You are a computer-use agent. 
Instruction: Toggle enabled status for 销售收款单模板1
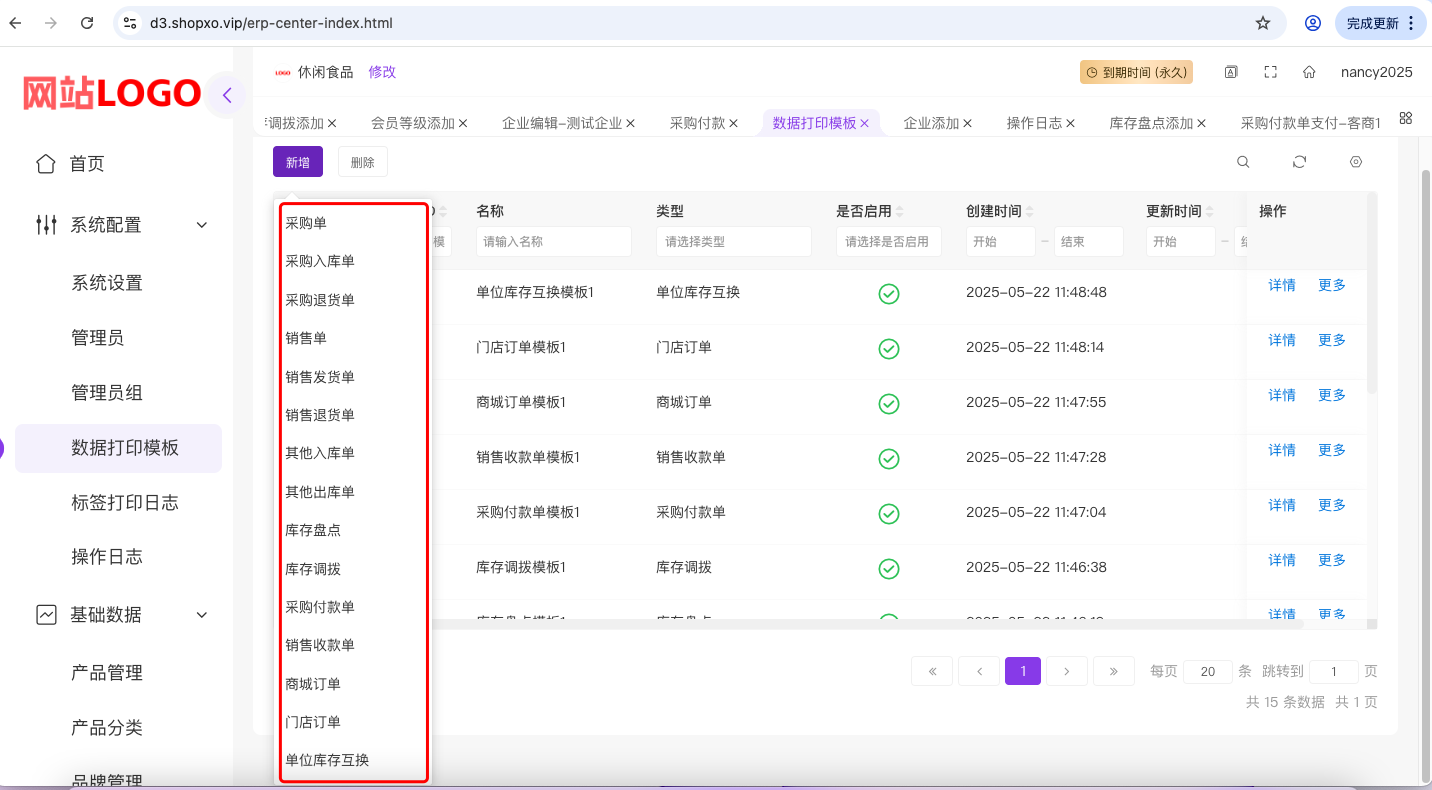(x=888, y=458)
